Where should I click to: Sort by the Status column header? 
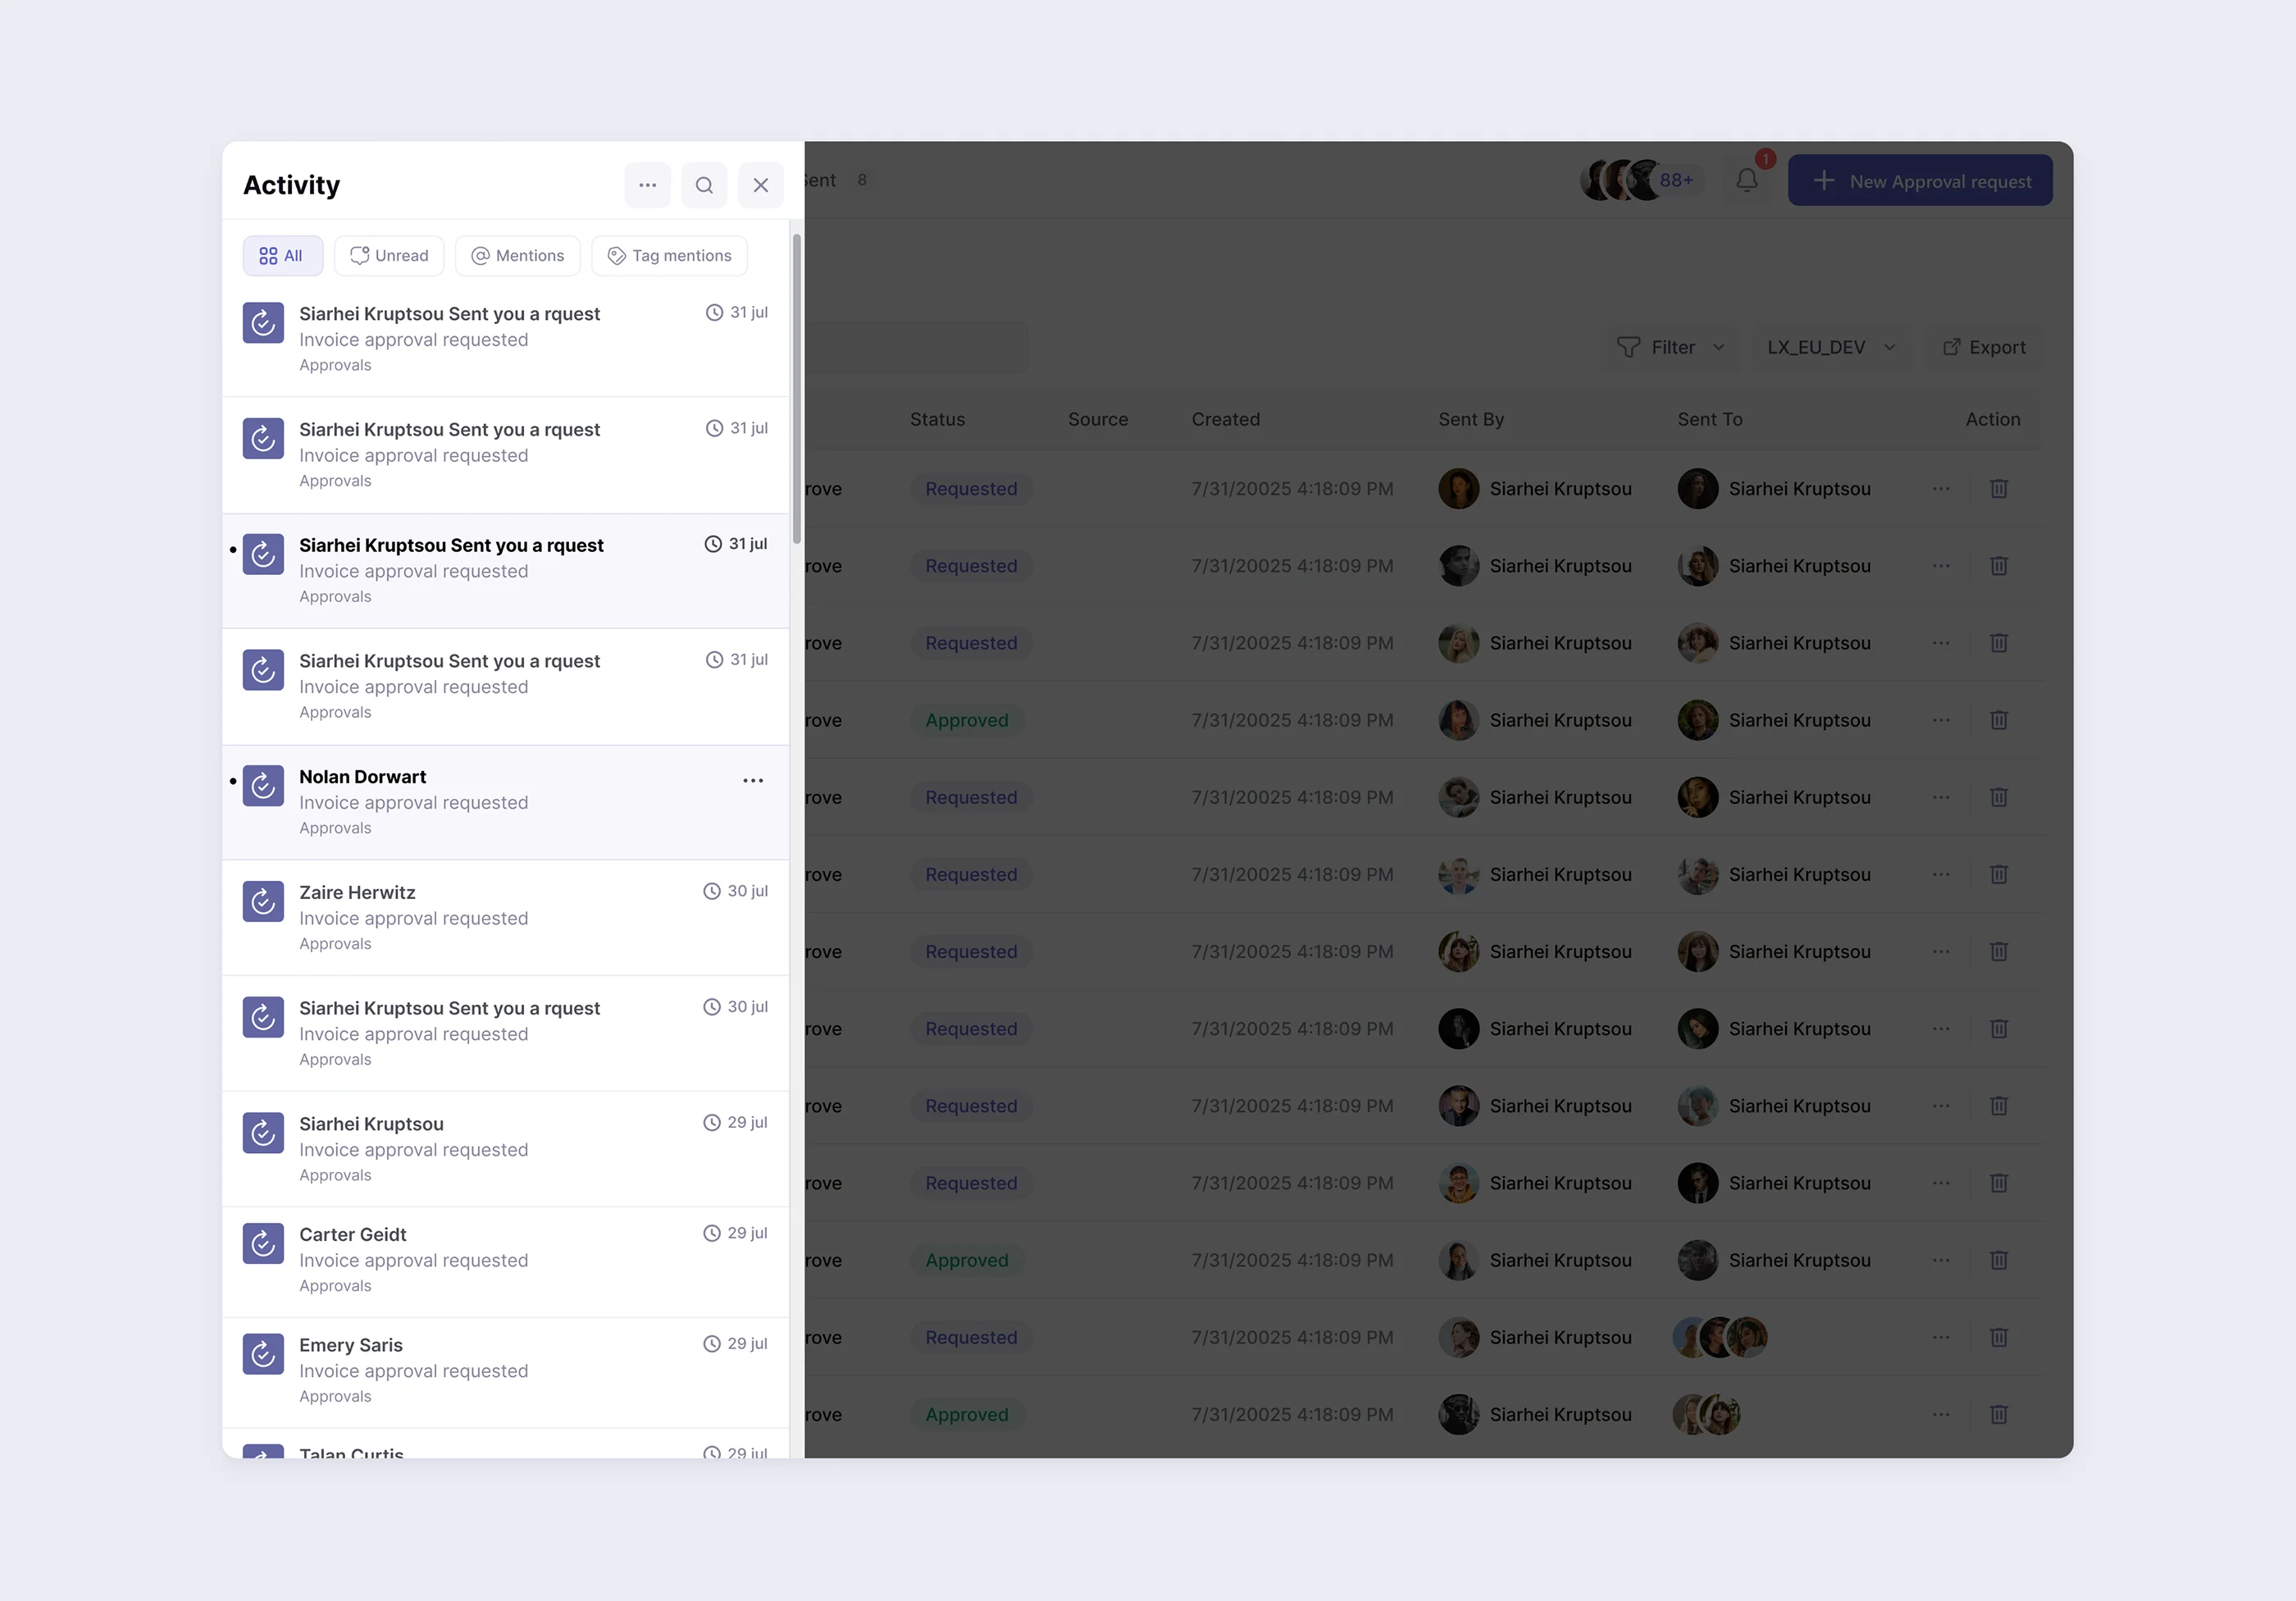[x=937, y=419]
